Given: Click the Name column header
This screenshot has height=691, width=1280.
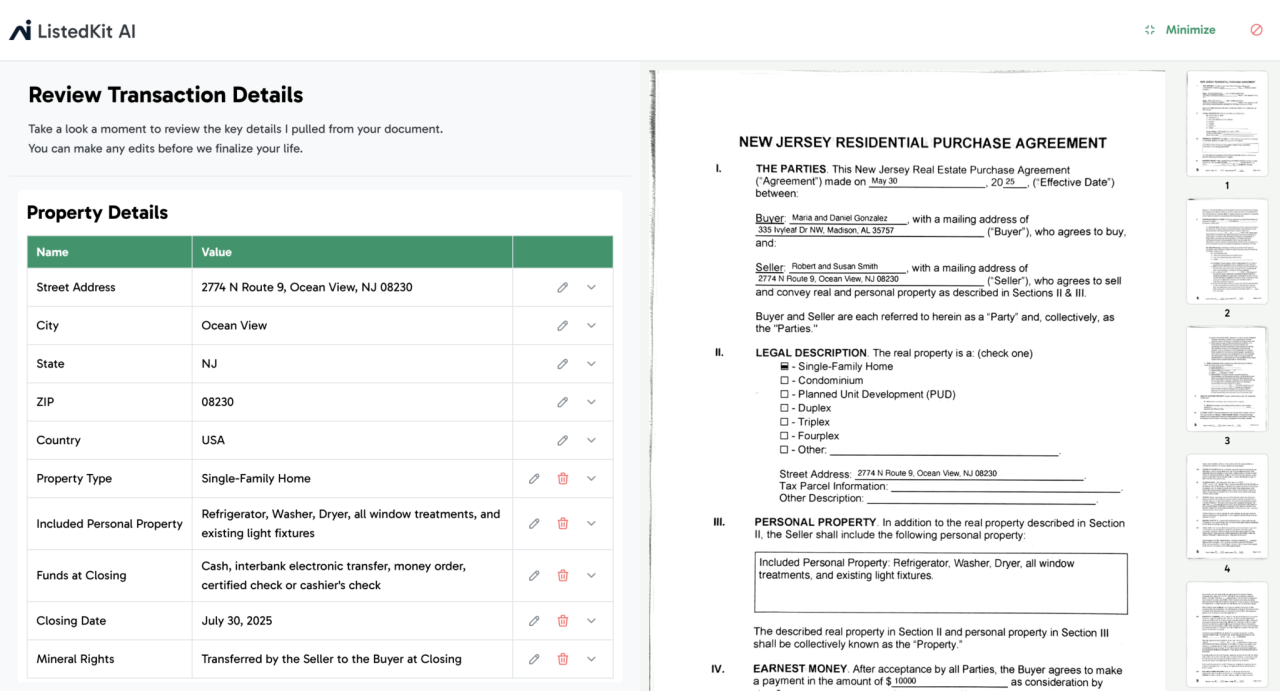Looking at the screenshot, I should click(53, 252).
